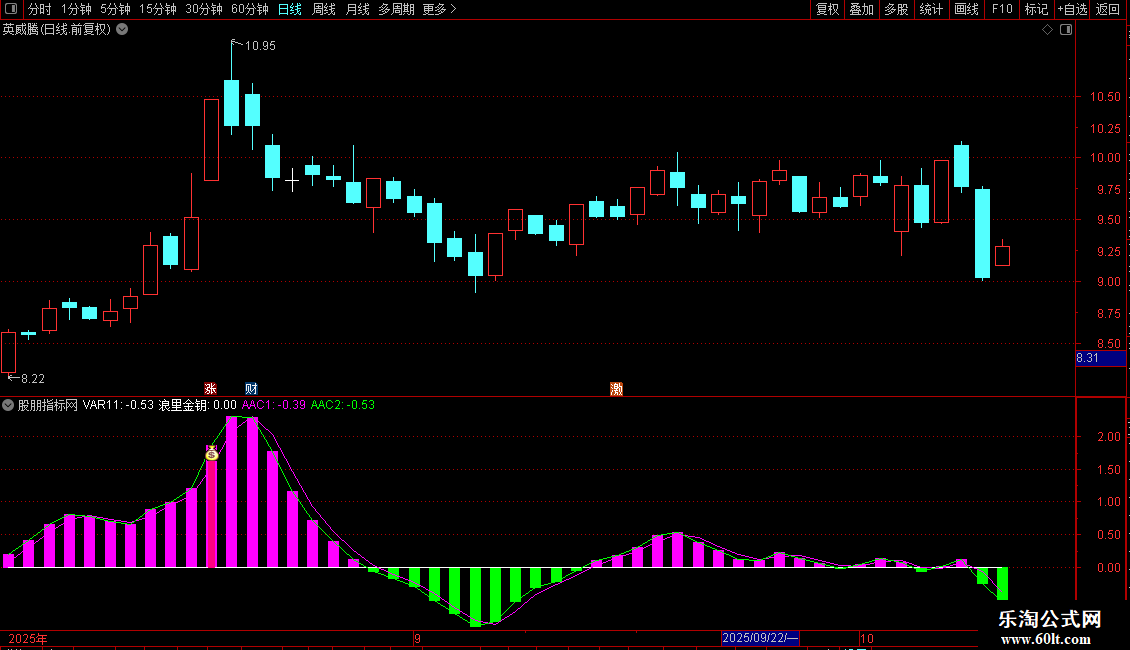Click the 标记 mark button
Screen dimensions: 1130x650
[x=1036, y=9]
